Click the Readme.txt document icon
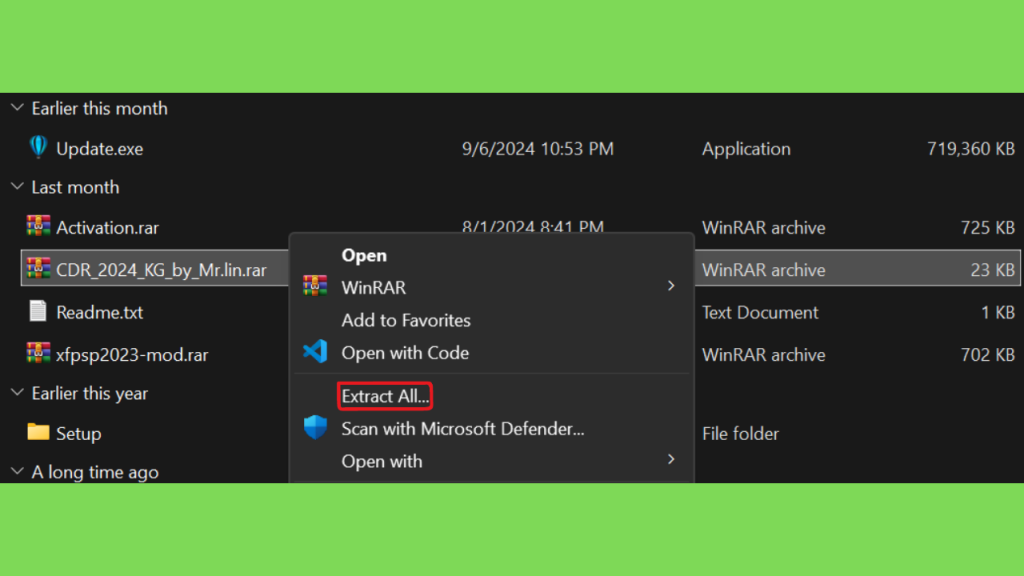Image resolution: width=1024 pixels, height=576 pixels. (x=38, y=311)
